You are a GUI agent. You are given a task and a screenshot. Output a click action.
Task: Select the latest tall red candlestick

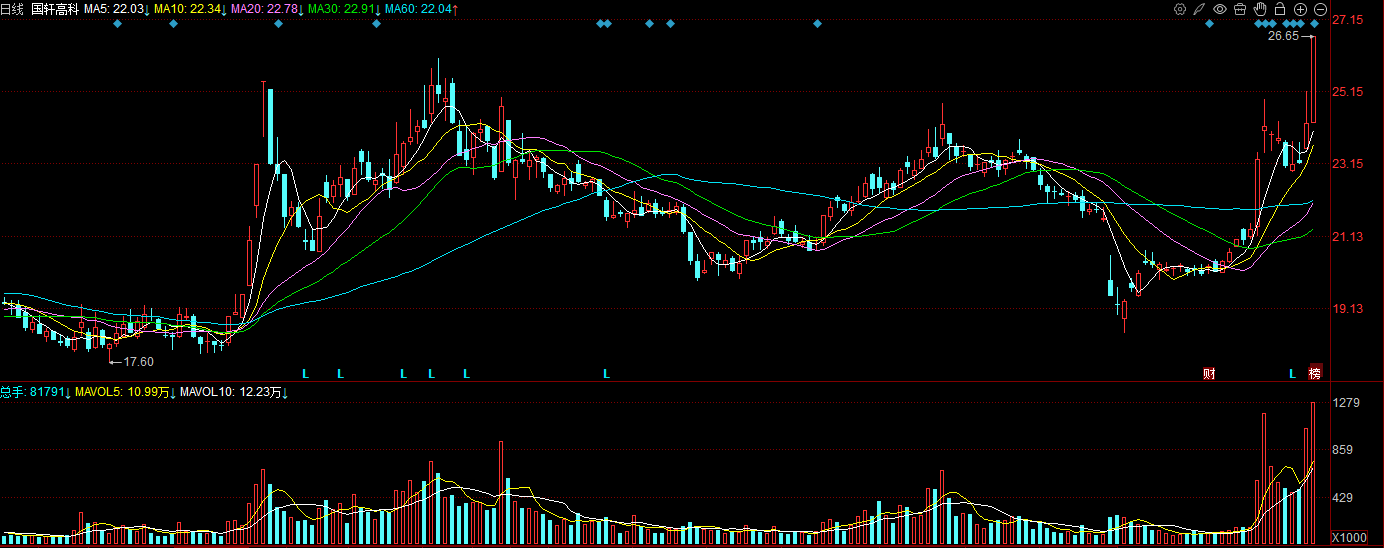coord(1314,80)
